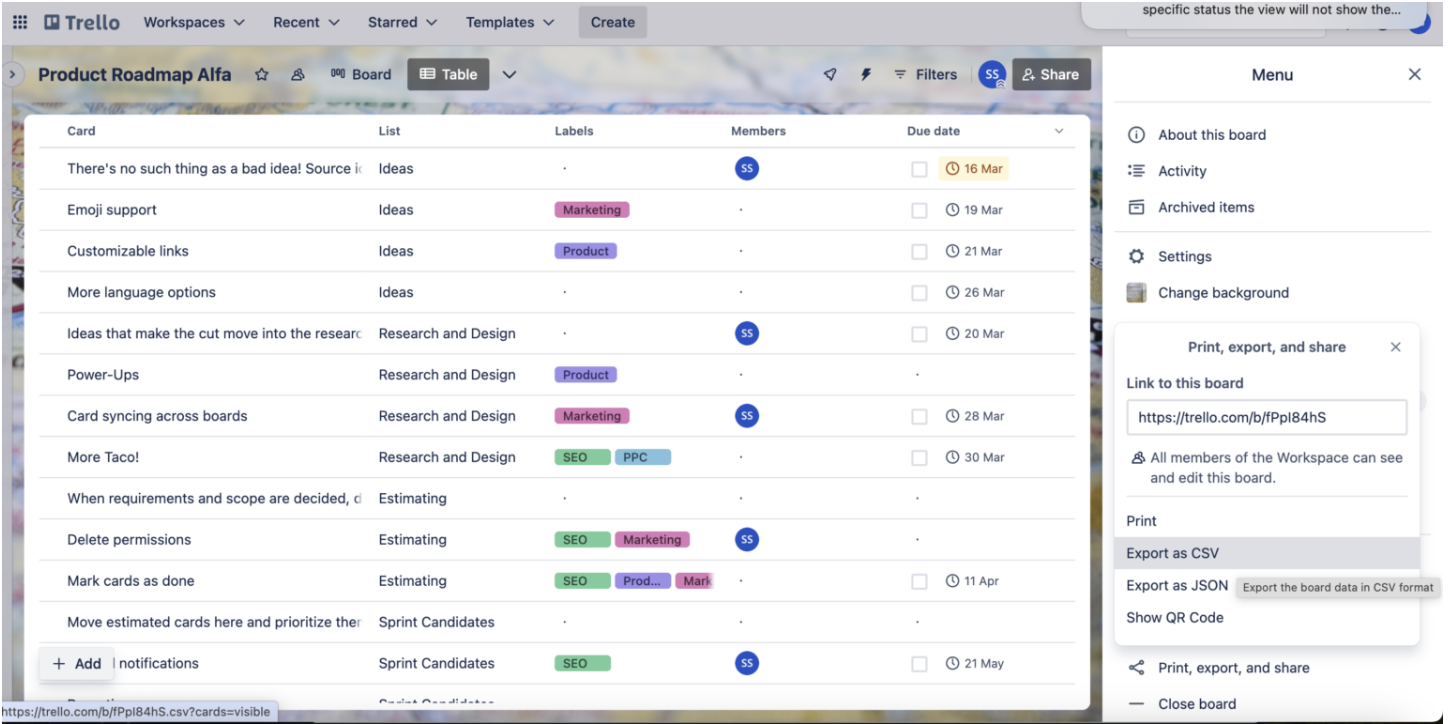Check the due date box for 16 Mar
The height and width of the screenshot is (724, 1450).
coord(919,169)
